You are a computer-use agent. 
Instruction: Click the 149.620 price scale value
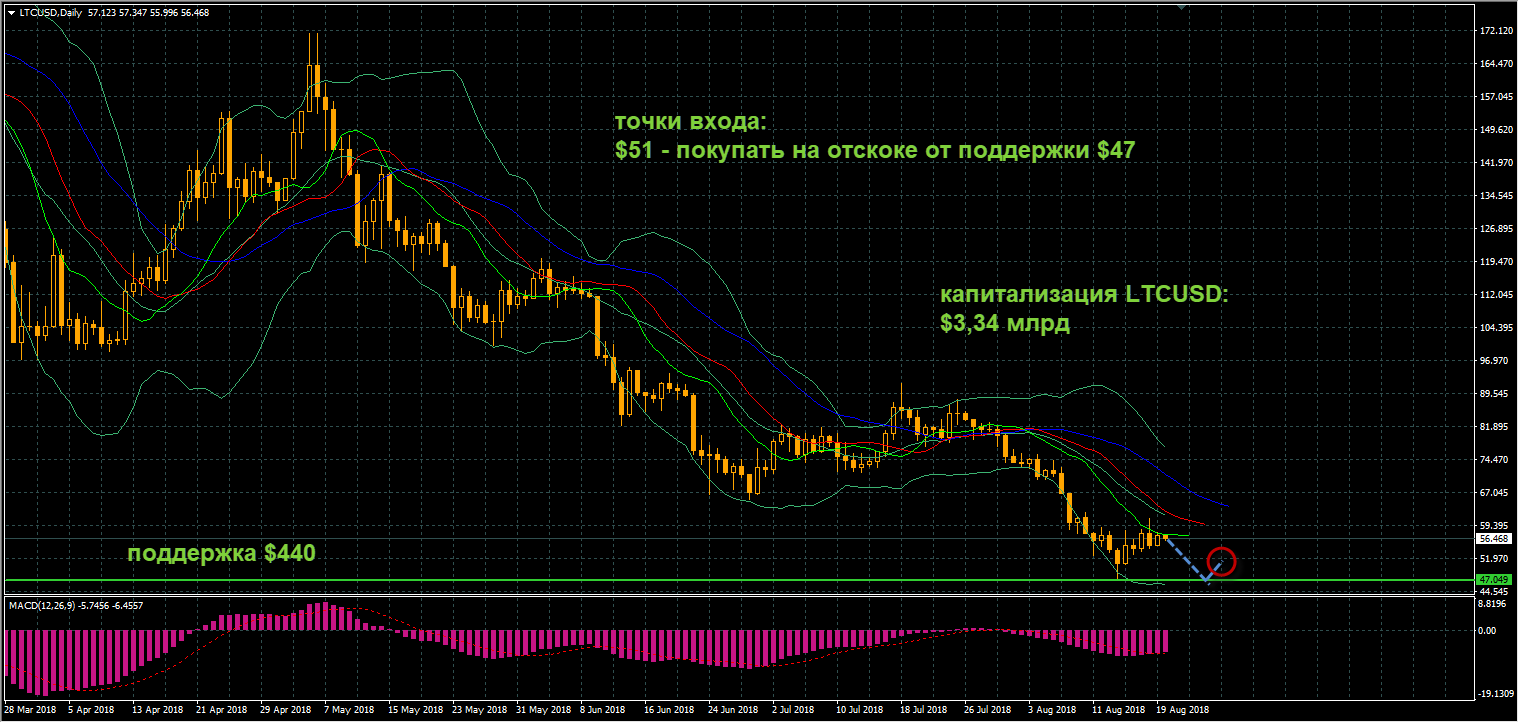(x=1494, y=130)
